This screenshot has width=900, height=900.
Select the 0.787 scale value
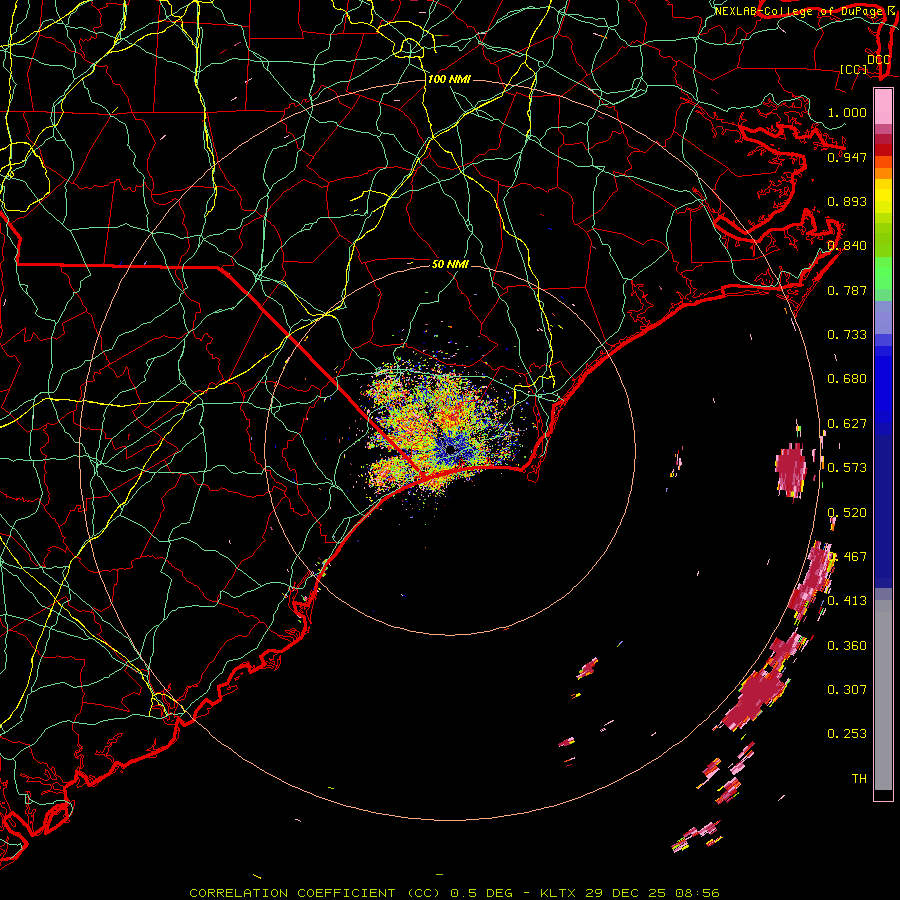847,290
